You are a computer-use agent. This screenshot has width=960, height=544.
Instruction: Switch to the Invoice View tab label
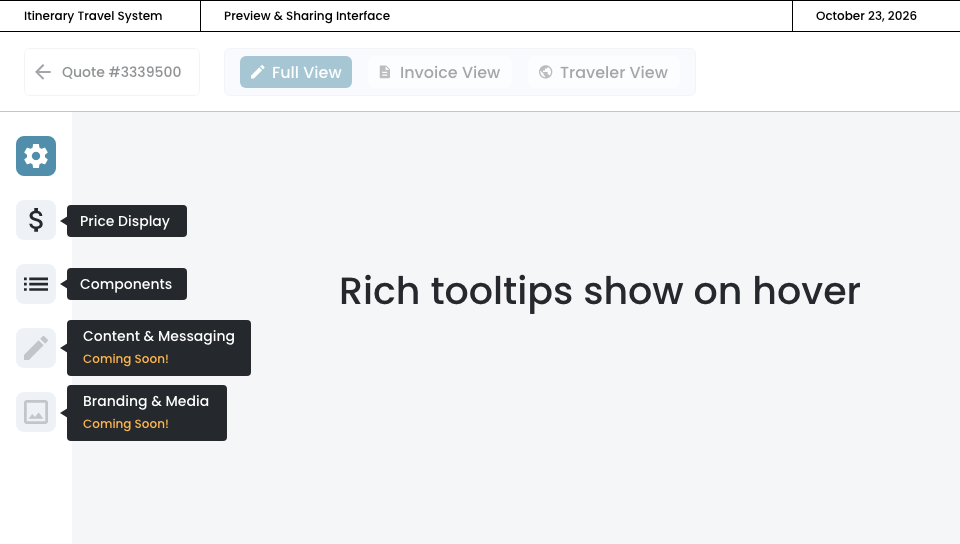coord(449,72)
